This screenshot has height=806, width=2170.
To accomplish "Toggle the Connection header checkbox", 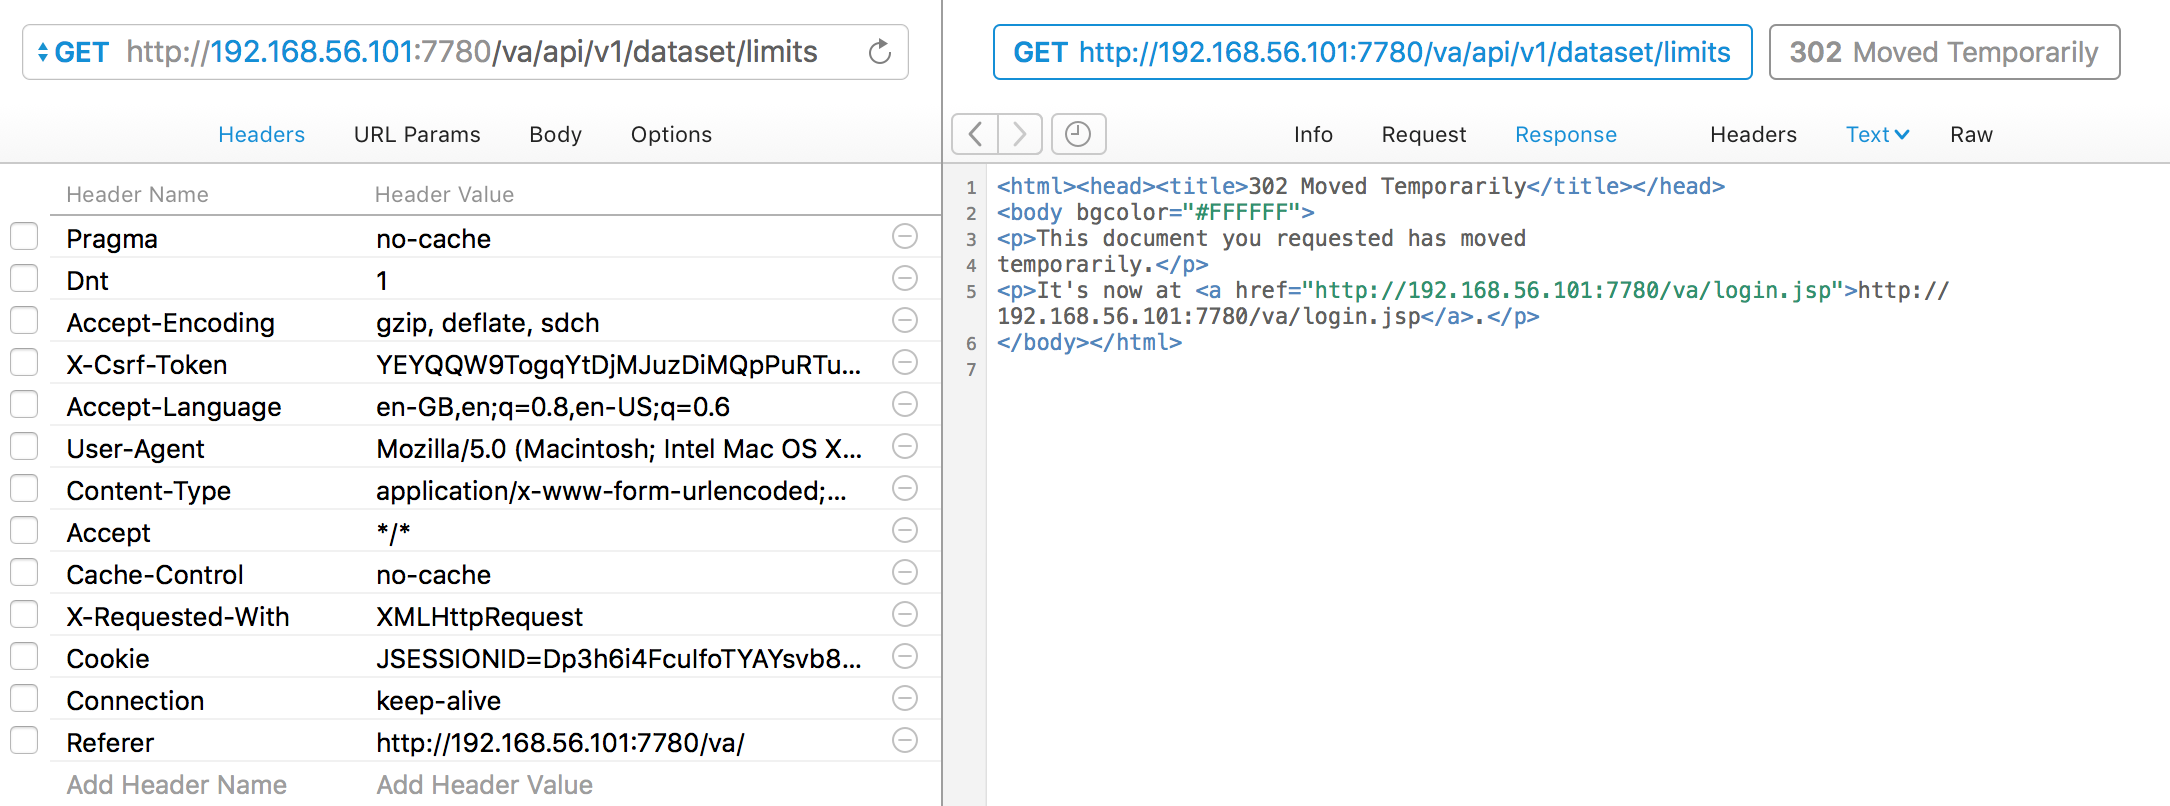I will click(24, 699).
